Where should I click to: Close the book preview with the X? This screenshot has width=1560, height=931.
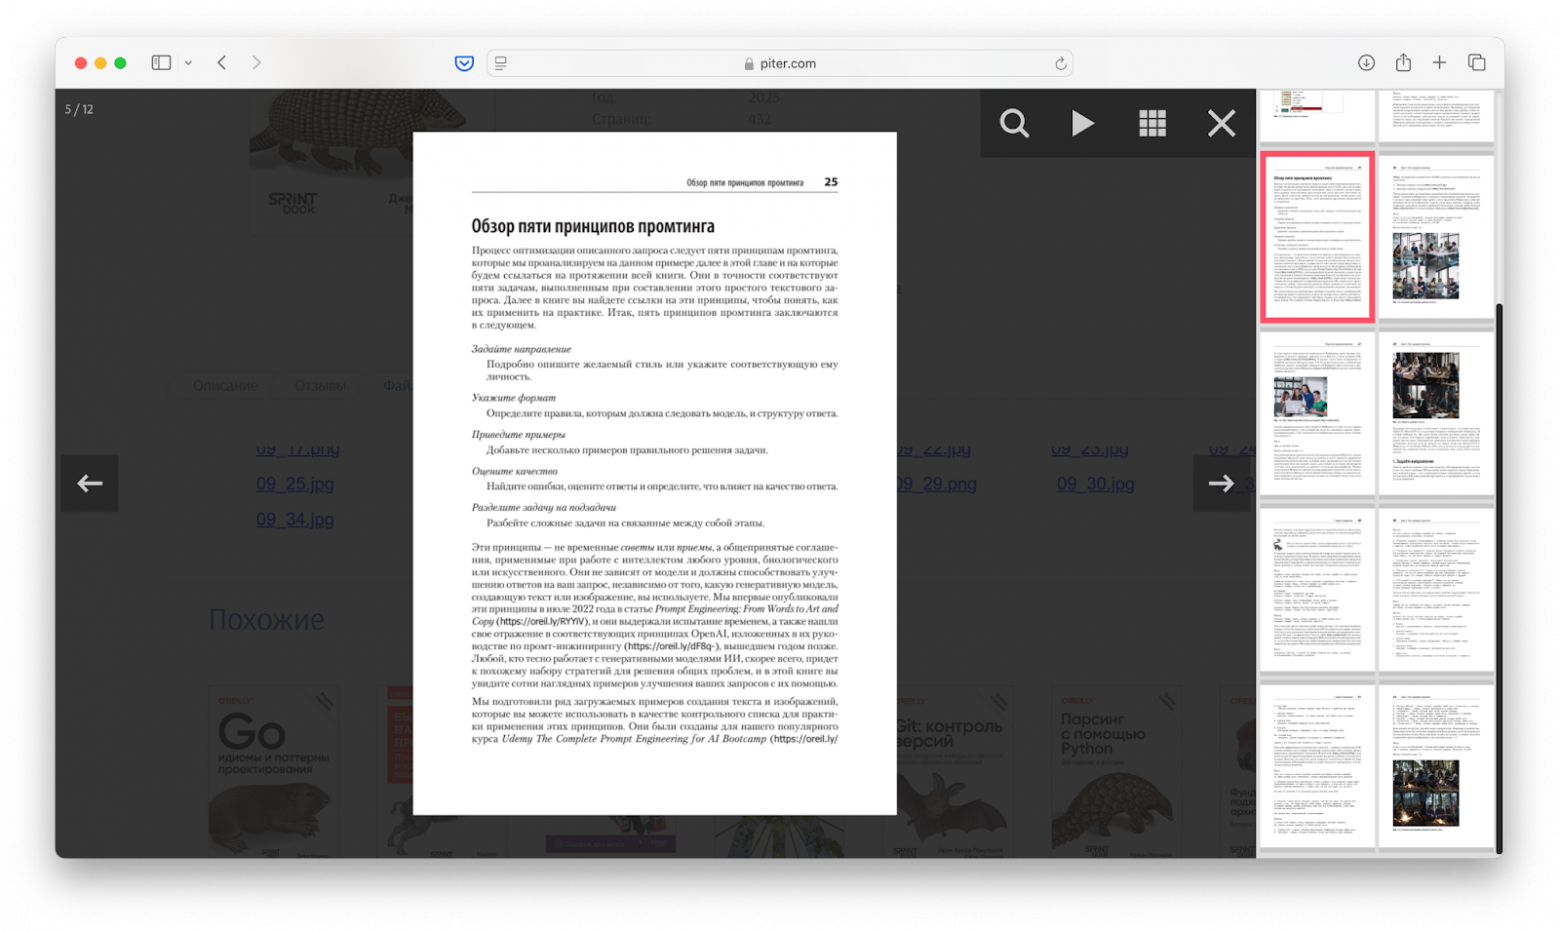pos(1220,122)
